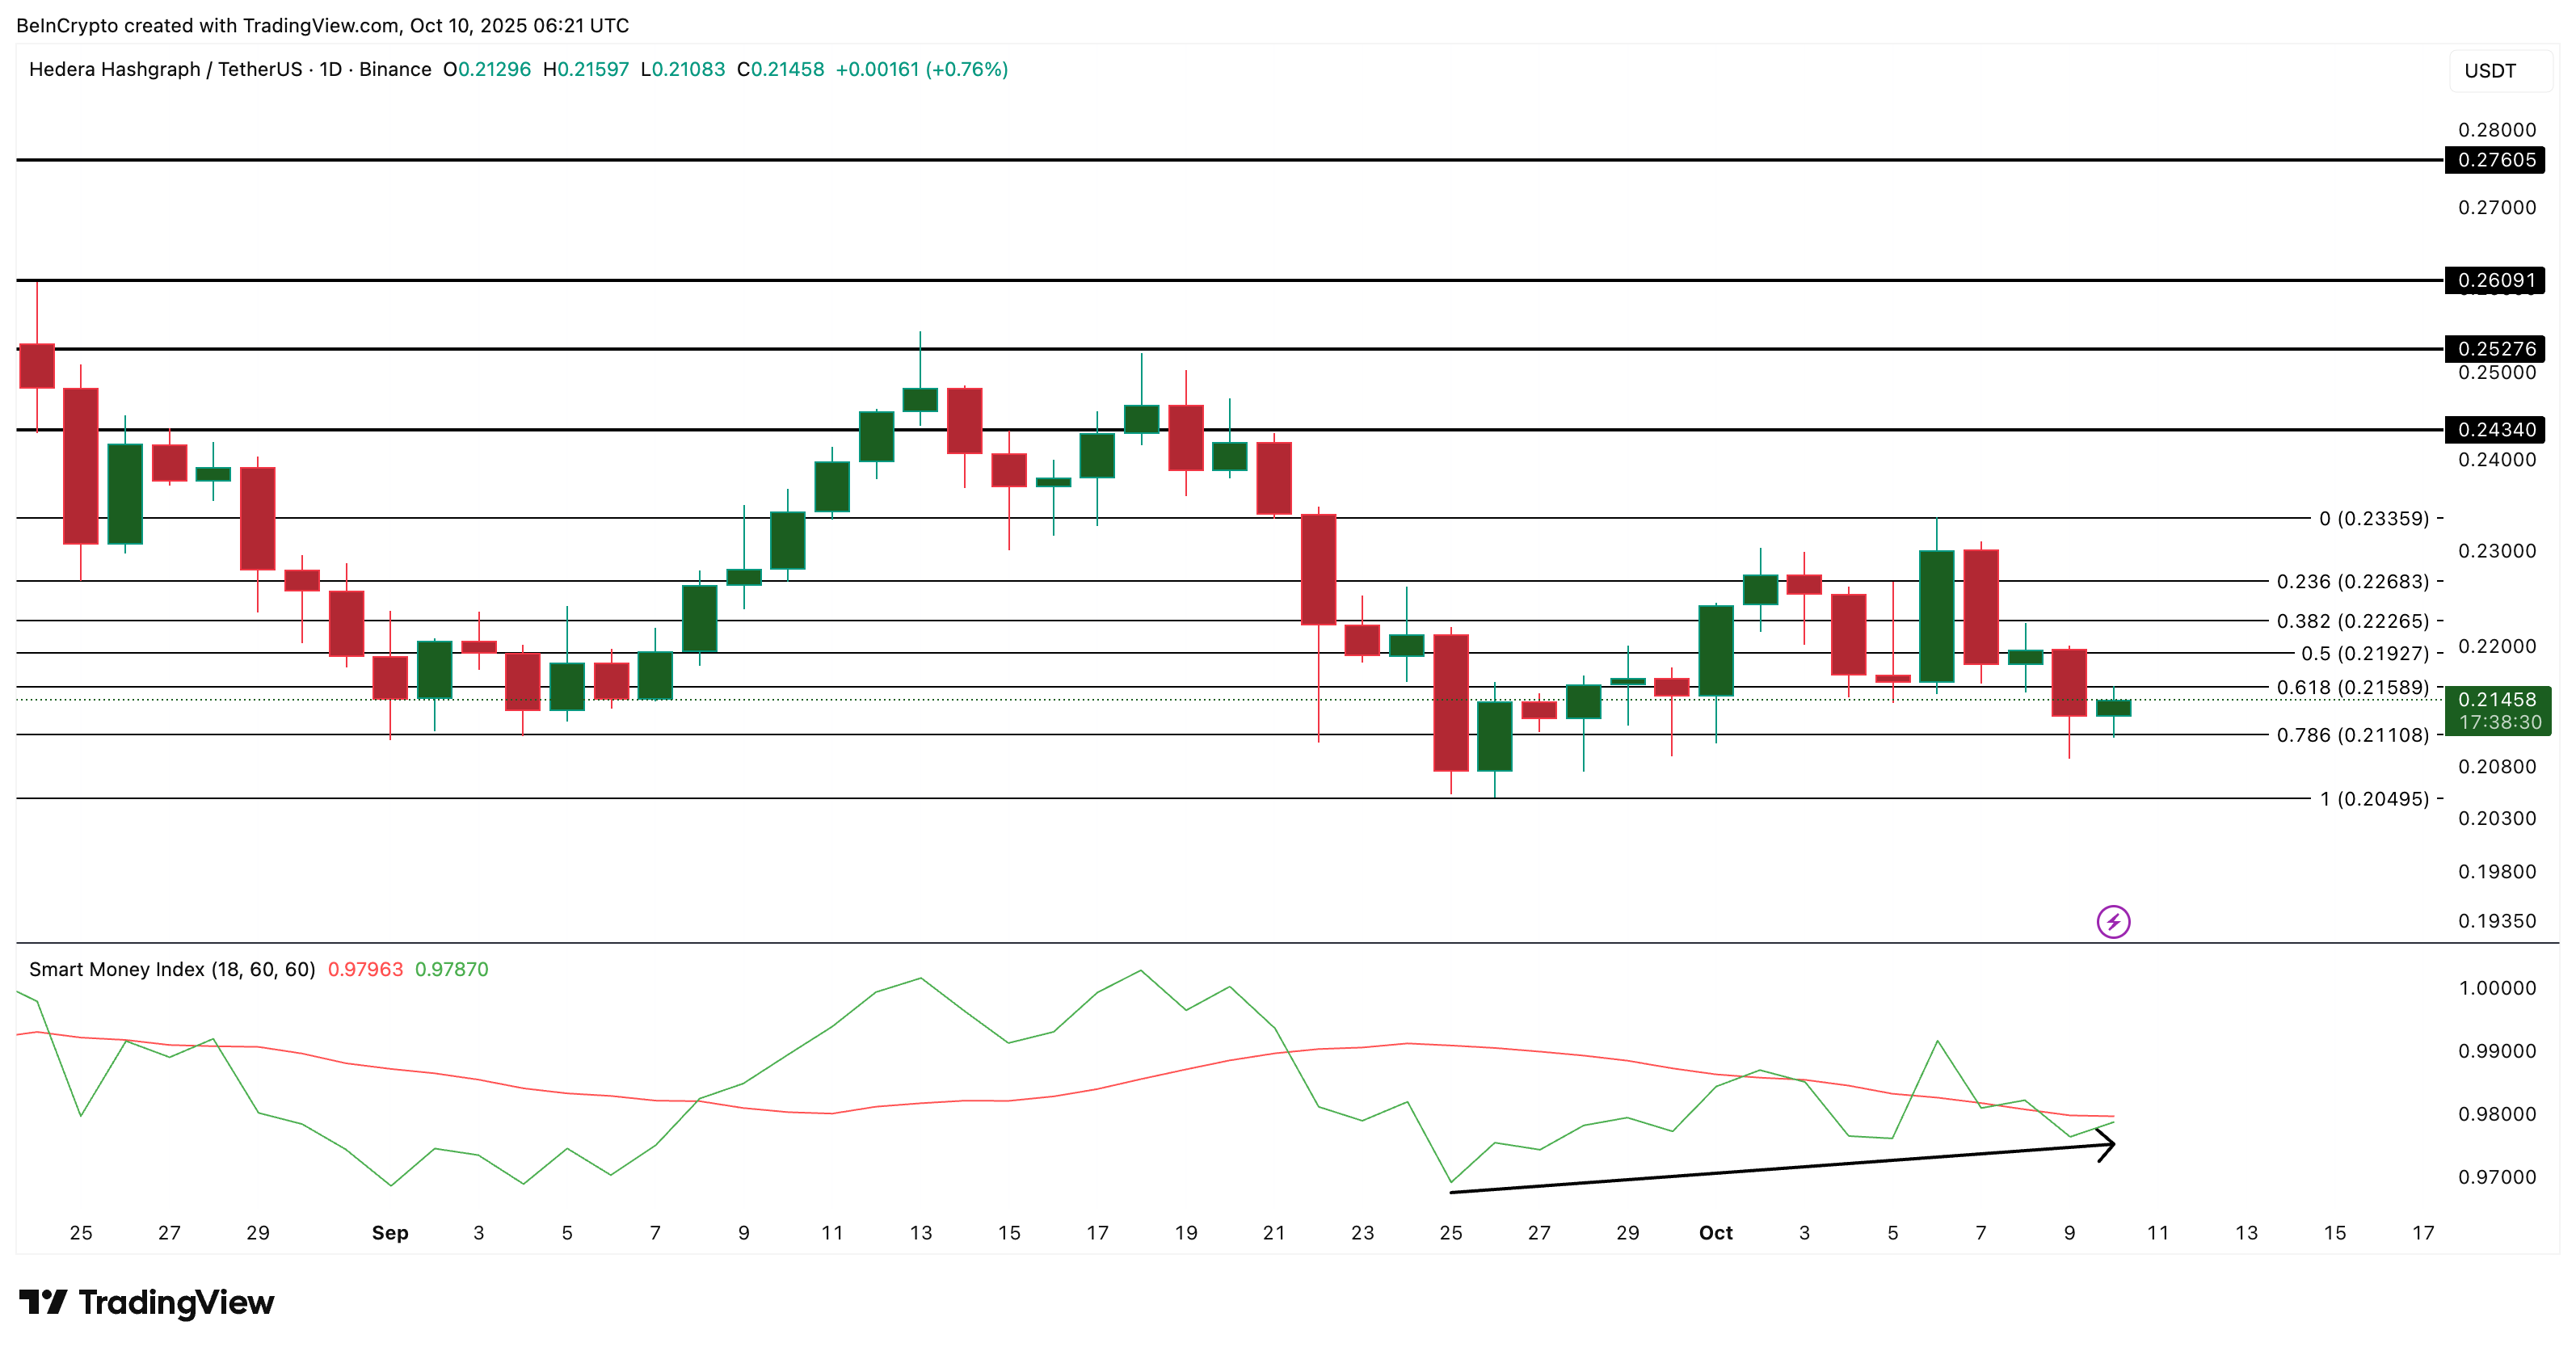The width and height of the screenshot is (2576, 1351).
Task: Click the Fib 0.786 (0.21108) label
Action: pyautogui.click(x=2352, y=735)
